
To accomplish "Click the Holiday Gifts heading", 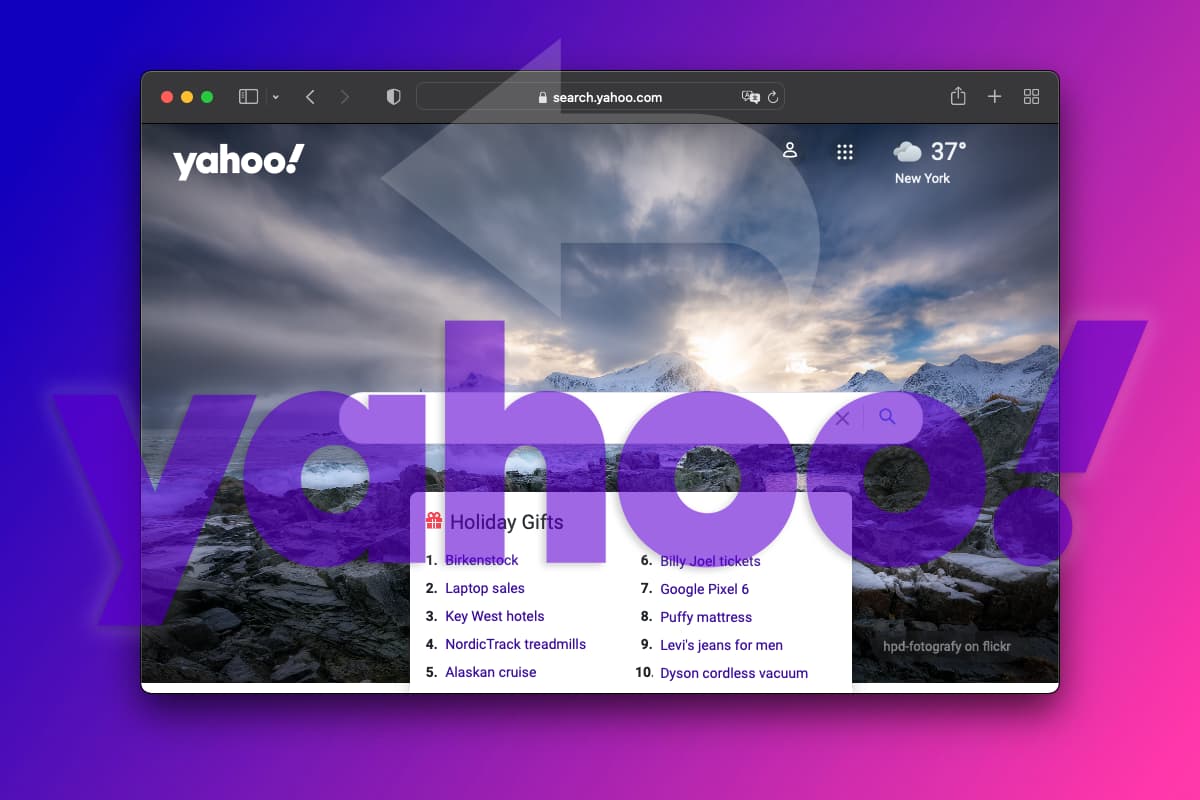I will 507,522.
